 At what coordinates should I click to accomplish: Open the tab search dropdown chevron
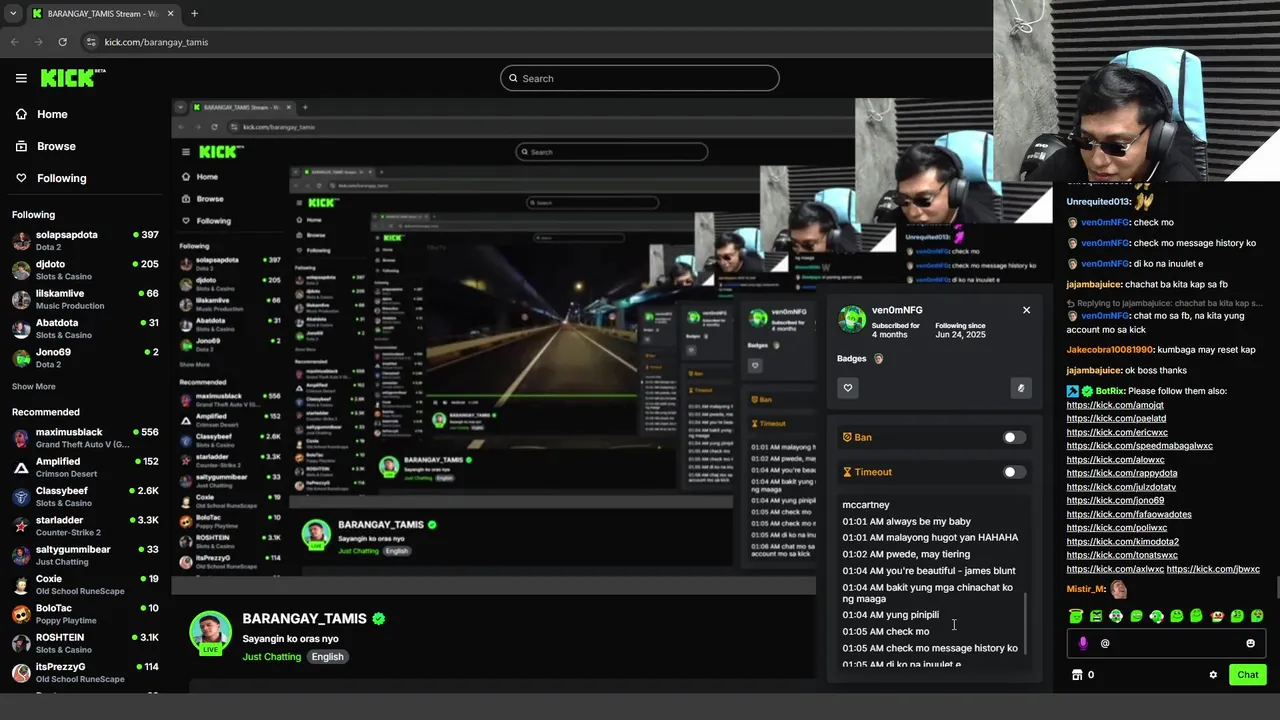pyautogui.click(x=11, y=14)
